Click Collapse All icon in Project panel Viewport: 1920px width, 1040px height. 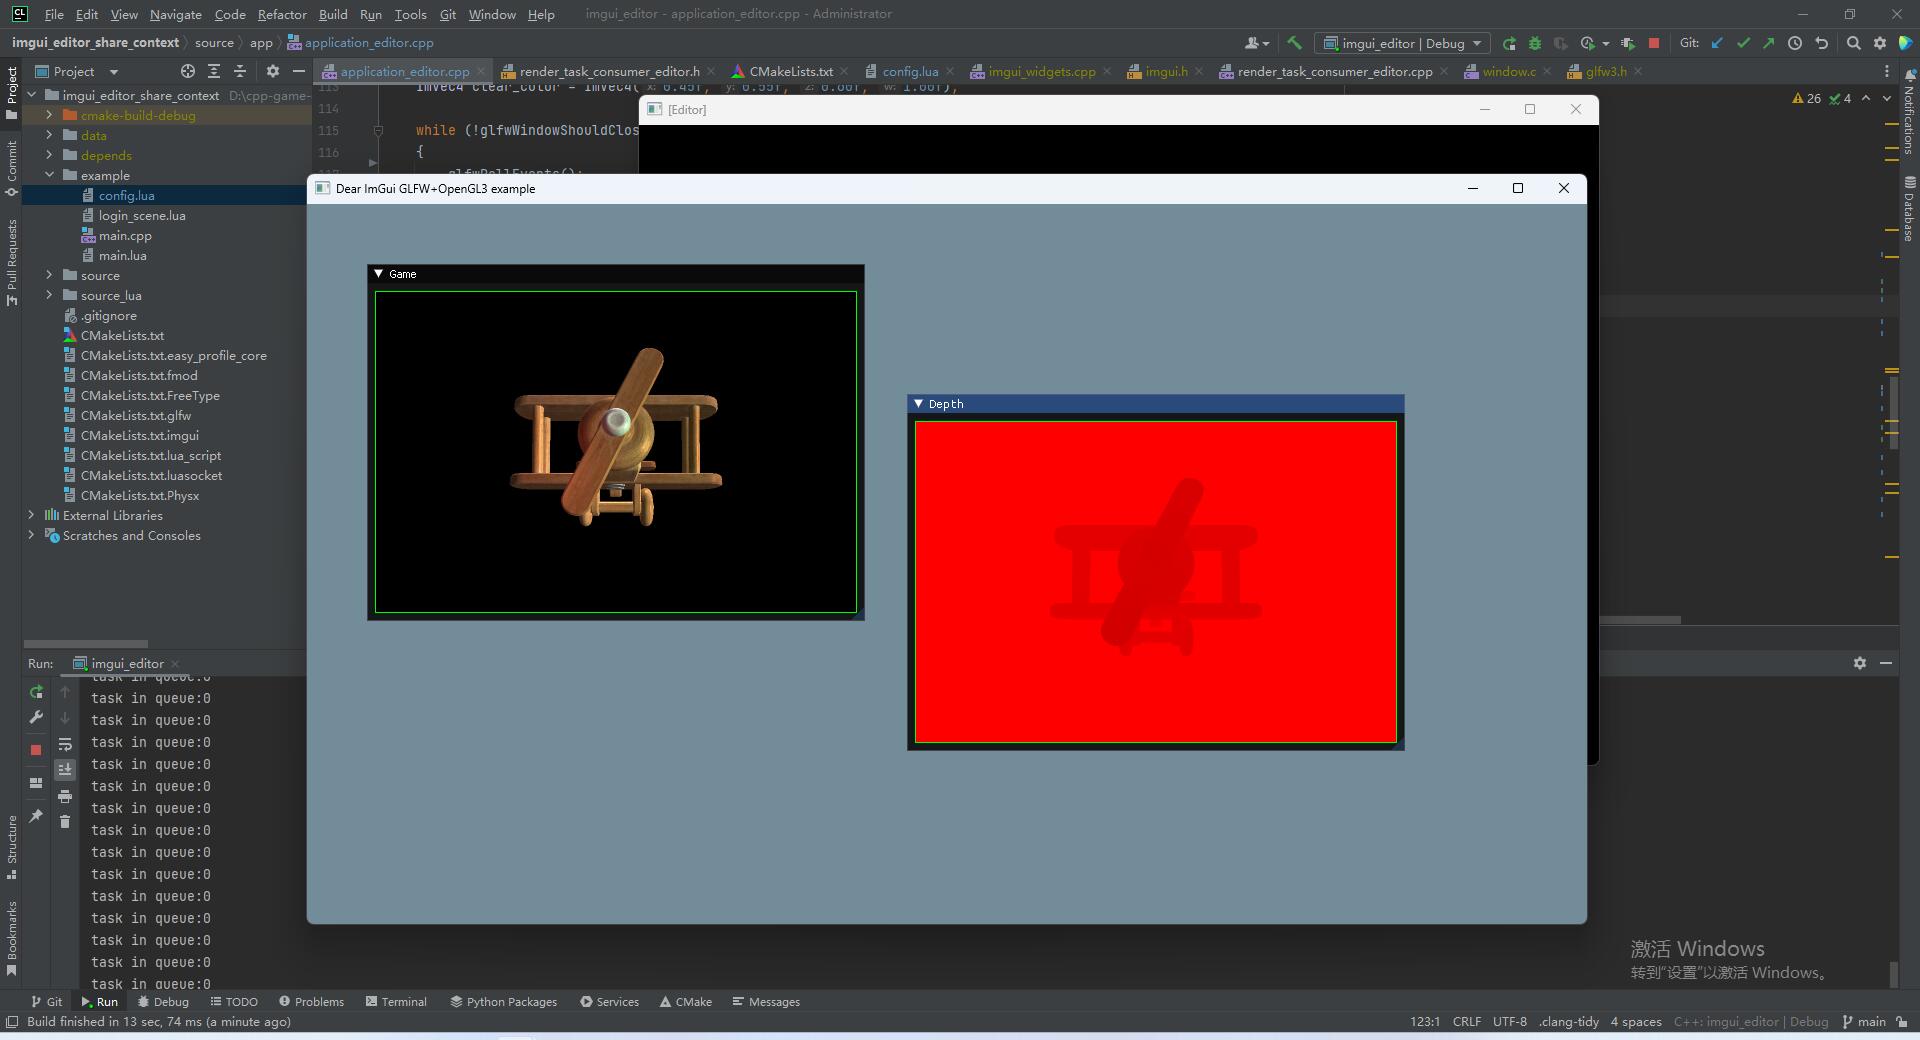pyautogui.click(x=240, y=71)
